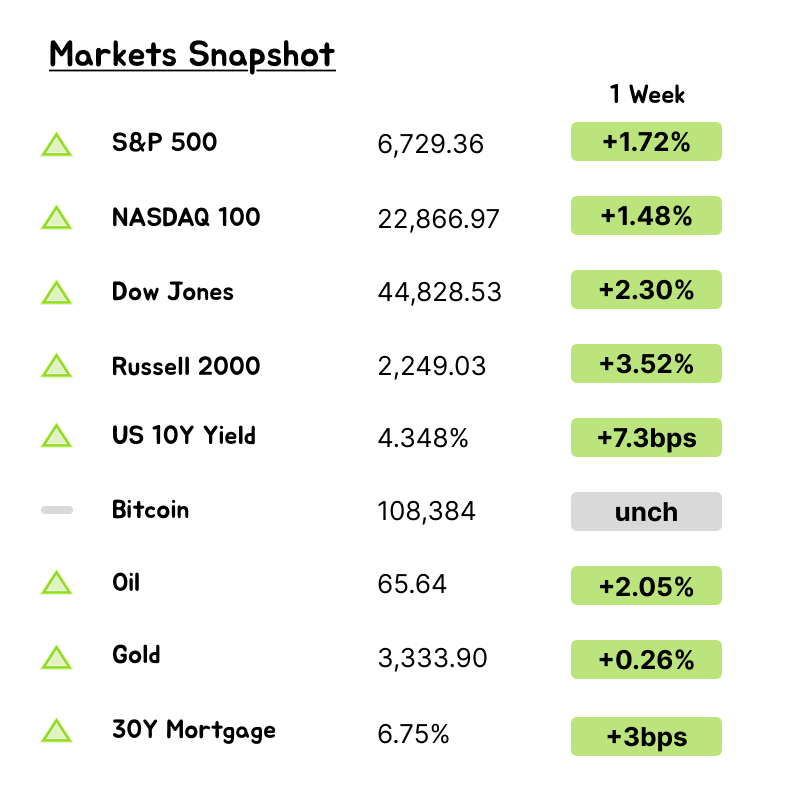The width and height of the screenshot is (795, 786).
Task: Open the Markets Snapshot heading link
Action: click(192, 55)
